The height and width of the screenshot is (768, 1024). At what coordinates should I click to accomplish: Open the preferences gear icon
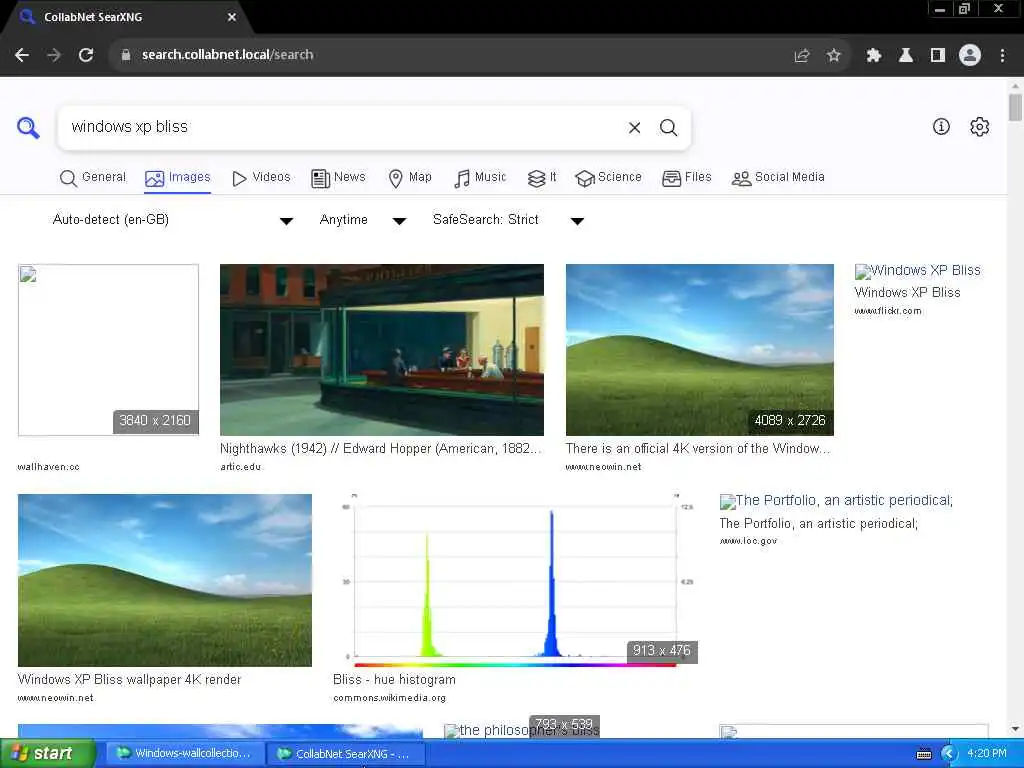pyautogui.click(x=980, y=127)
